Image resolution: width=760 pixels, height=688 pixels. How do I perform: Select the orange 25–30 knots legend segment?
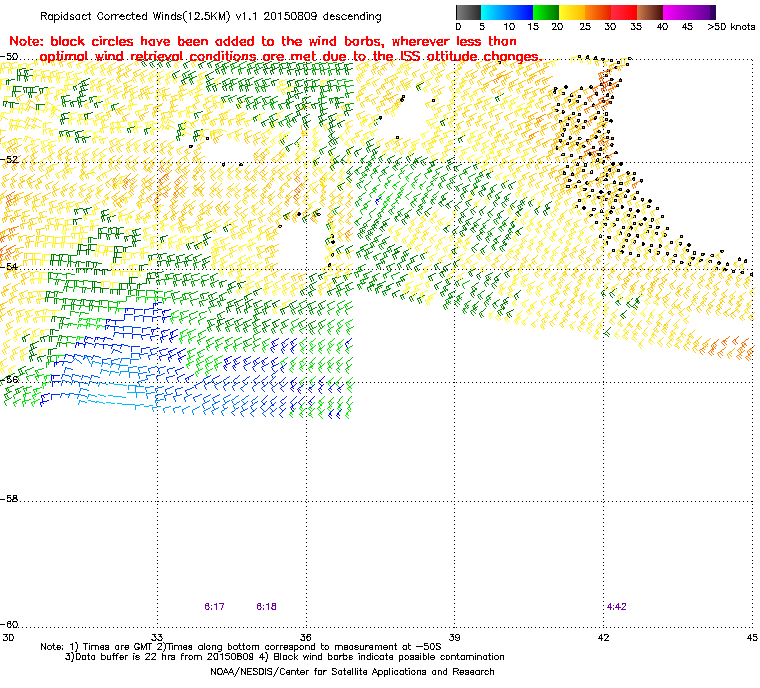click(598, 12)
